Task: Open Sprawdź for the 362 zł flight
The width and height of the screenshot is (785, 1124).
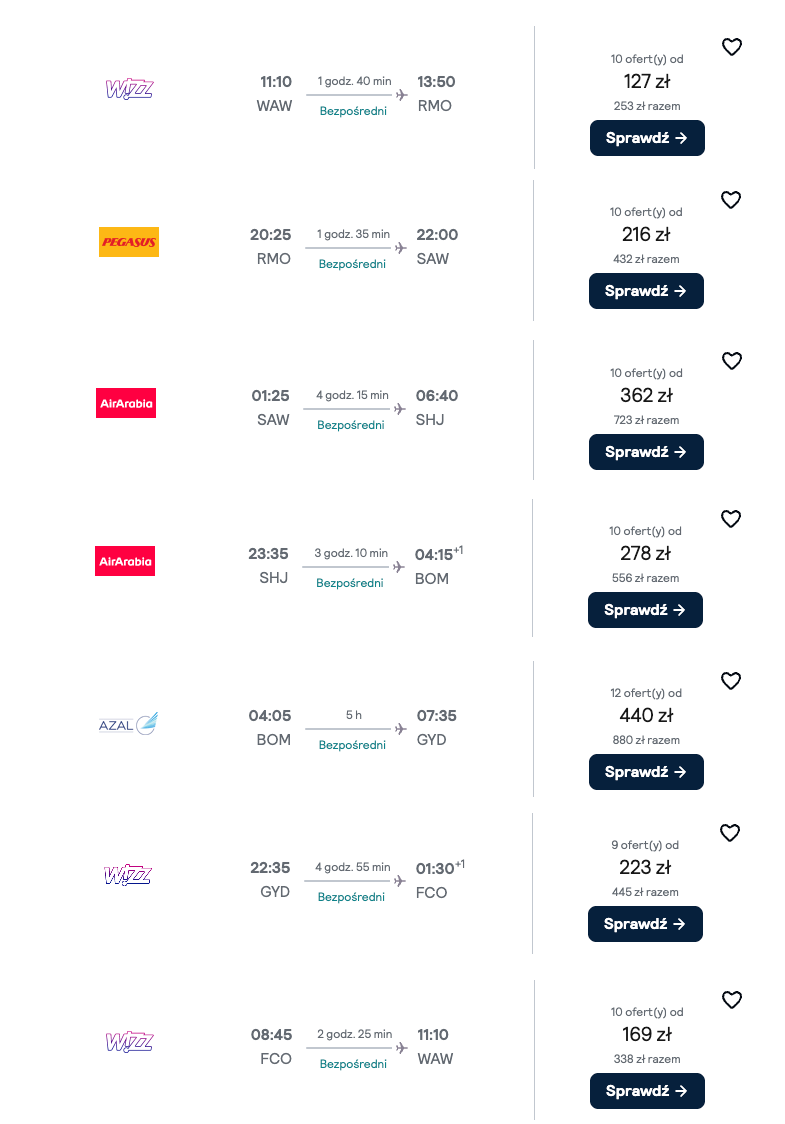Action: pos(646,452)
